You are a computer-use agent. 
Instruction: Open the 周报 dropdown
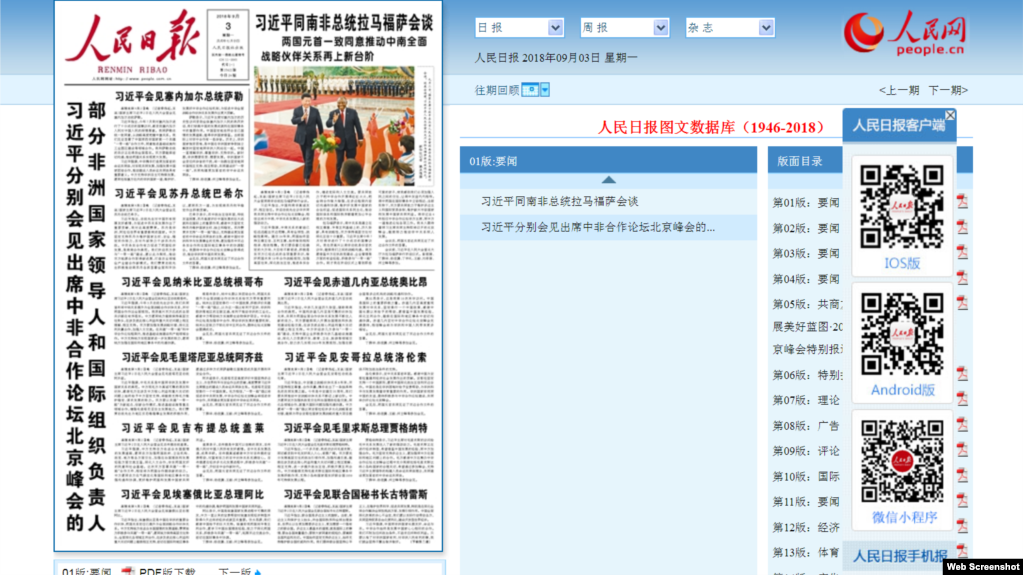(x=624, y=27)
